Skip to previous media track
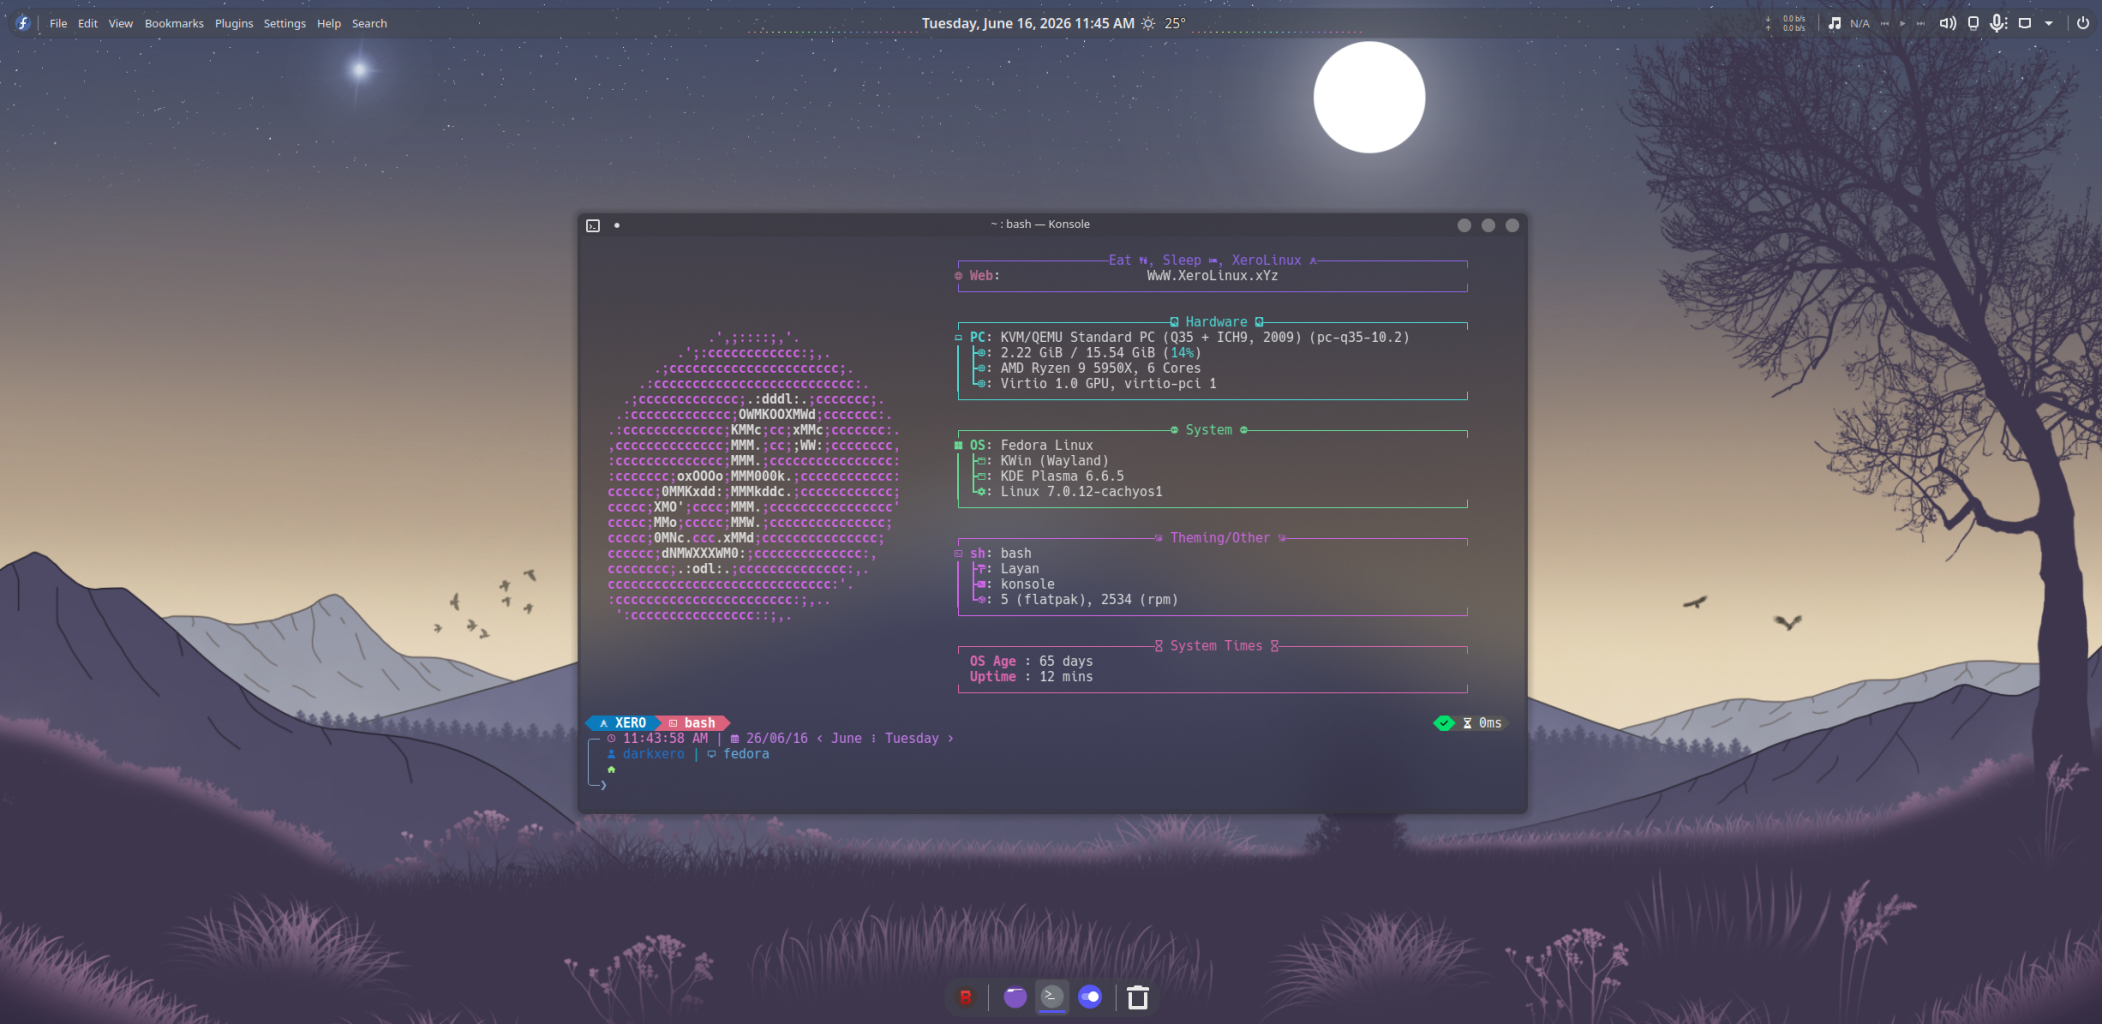The width and height of the screenshot is (2102, 1024). (1885, 23)
